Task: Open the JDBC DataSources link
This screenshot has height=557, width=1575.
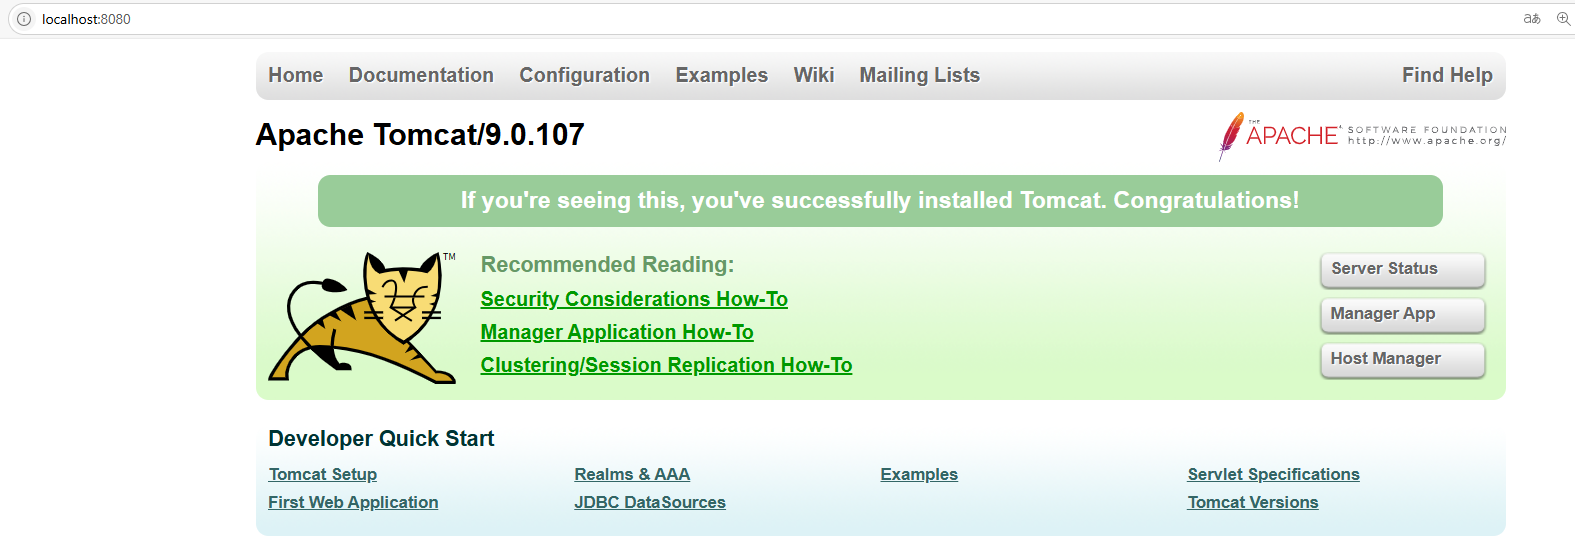Action: pyautogui.click(x=650, y=502)
